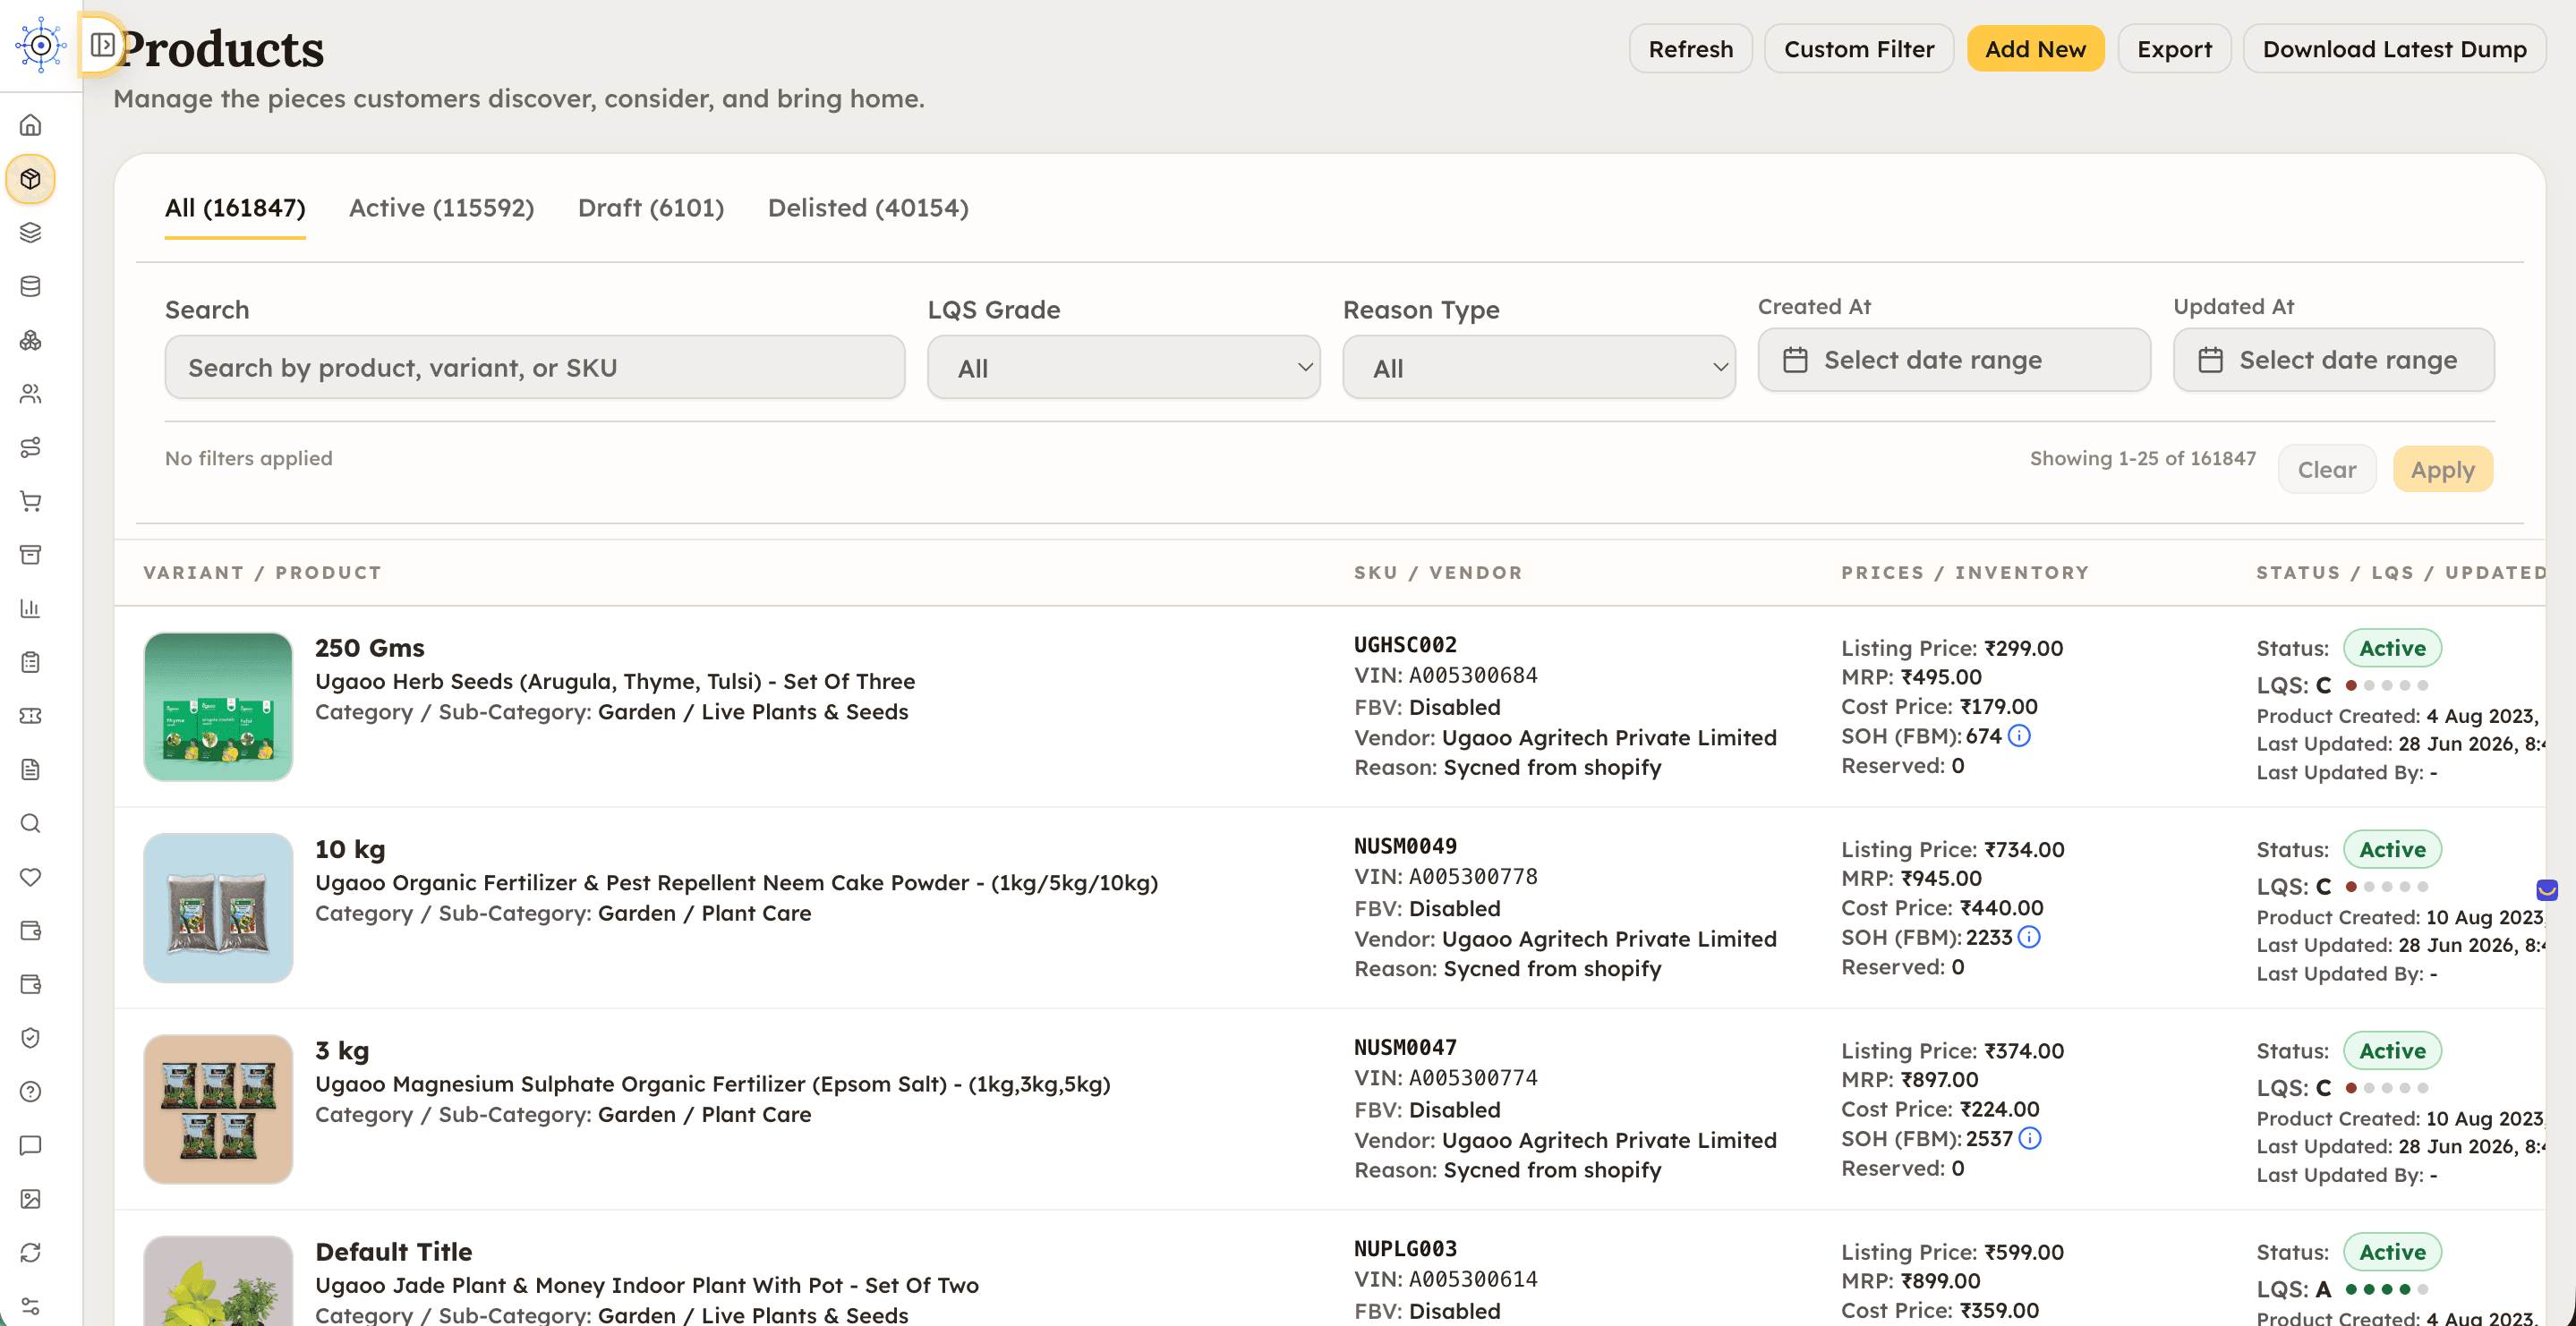The width and height of the screenshot is (2576, 1326).
Task: Open the stacked cubes icon in sidebar
Action: (x=31, y=340)
